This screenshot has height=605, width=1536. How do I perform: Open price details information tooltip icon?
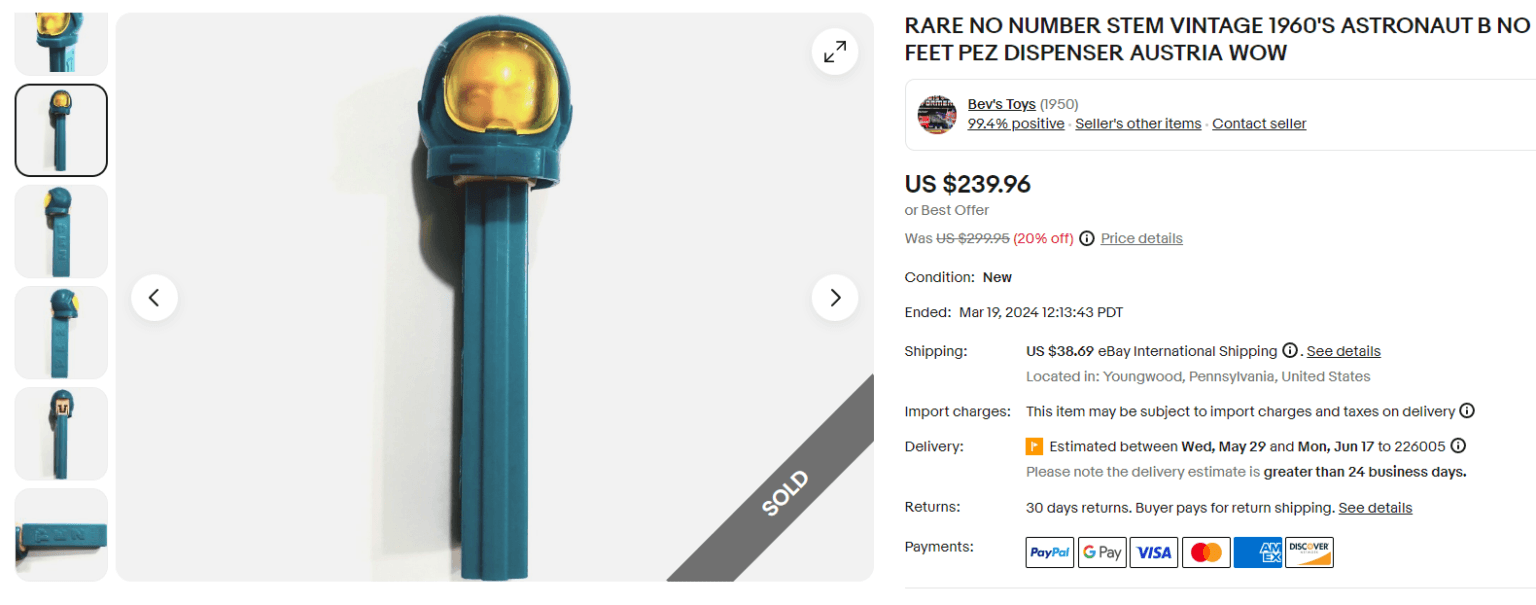click(1086, 238)
